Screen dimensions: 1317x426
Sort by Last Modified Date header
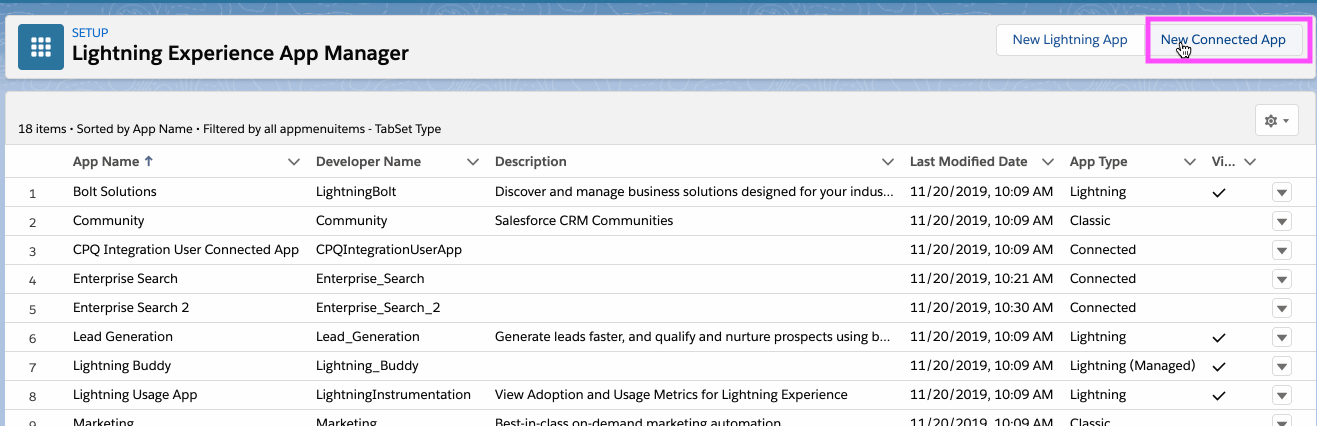968,162
